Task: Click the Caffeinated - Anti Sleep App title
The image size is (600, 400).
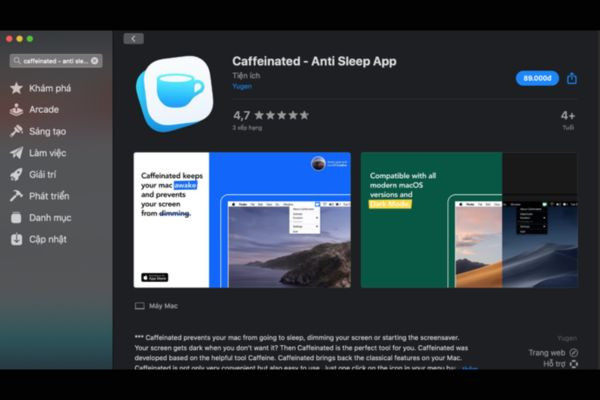Action: tap(314, 61)
